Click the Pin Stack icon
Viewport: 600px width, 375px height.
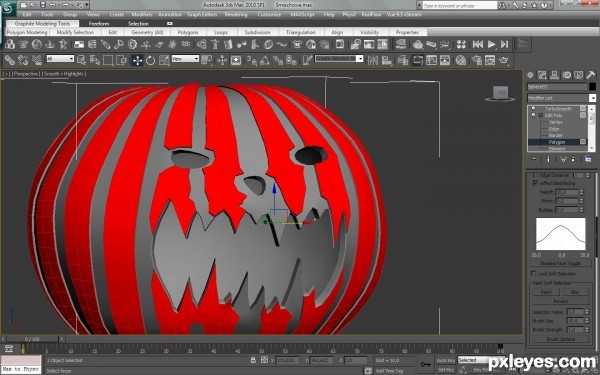tap(534, 159)
